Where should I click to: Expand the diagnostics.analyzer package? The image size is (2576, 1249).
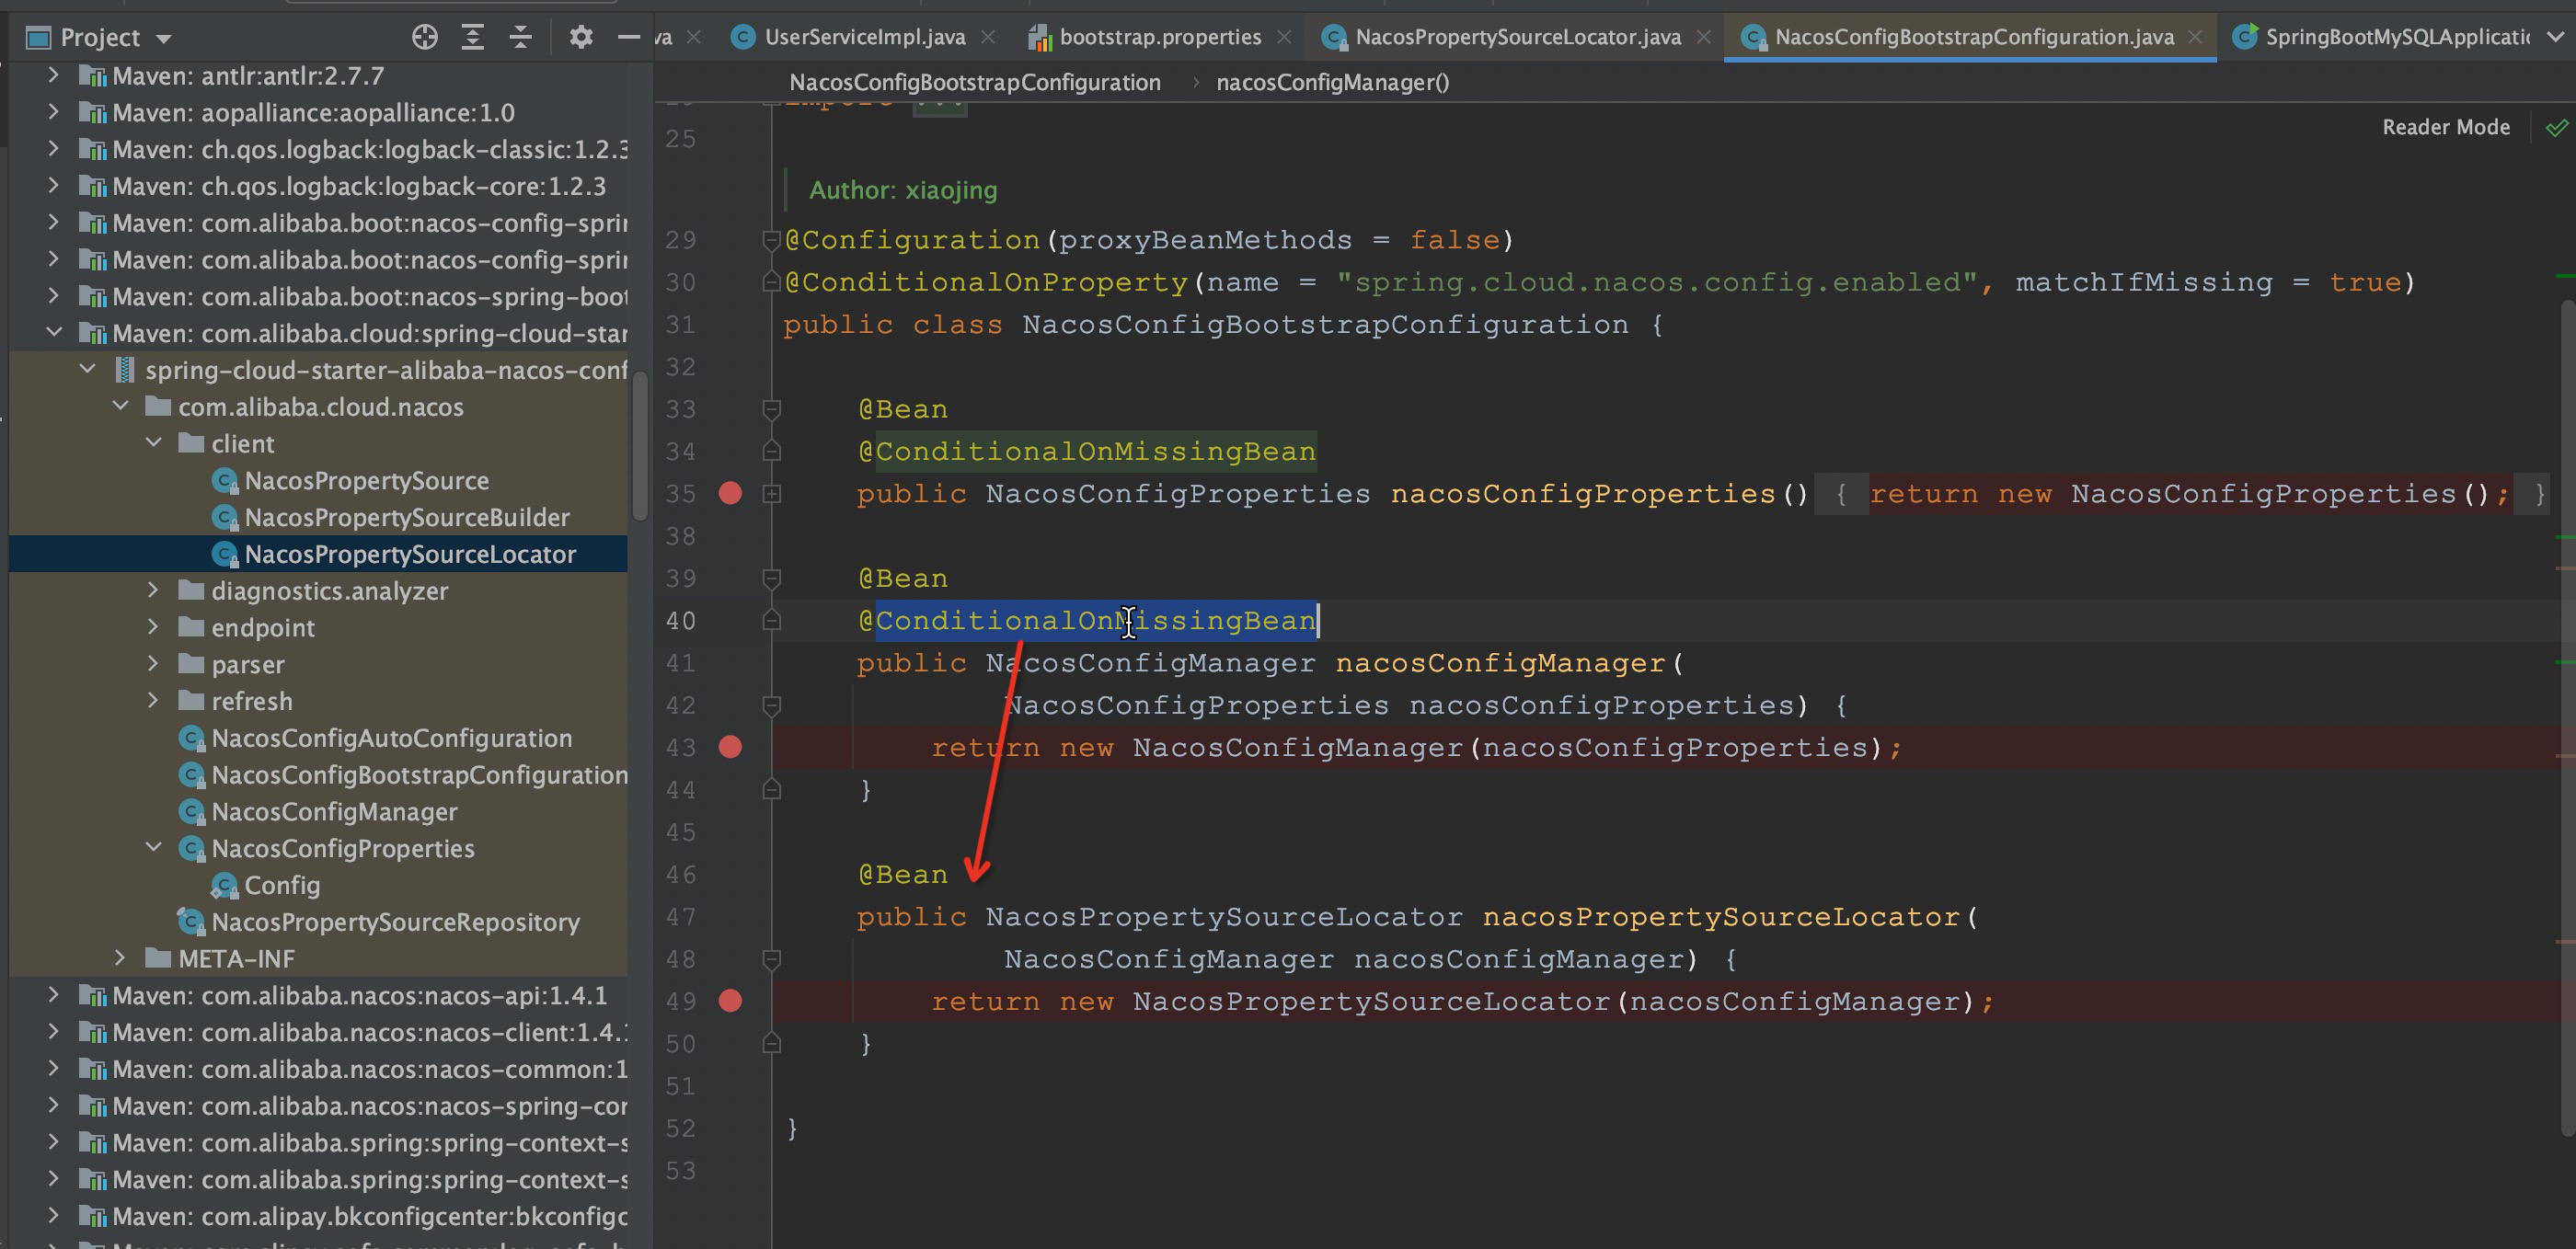click(x=154, y=591)
